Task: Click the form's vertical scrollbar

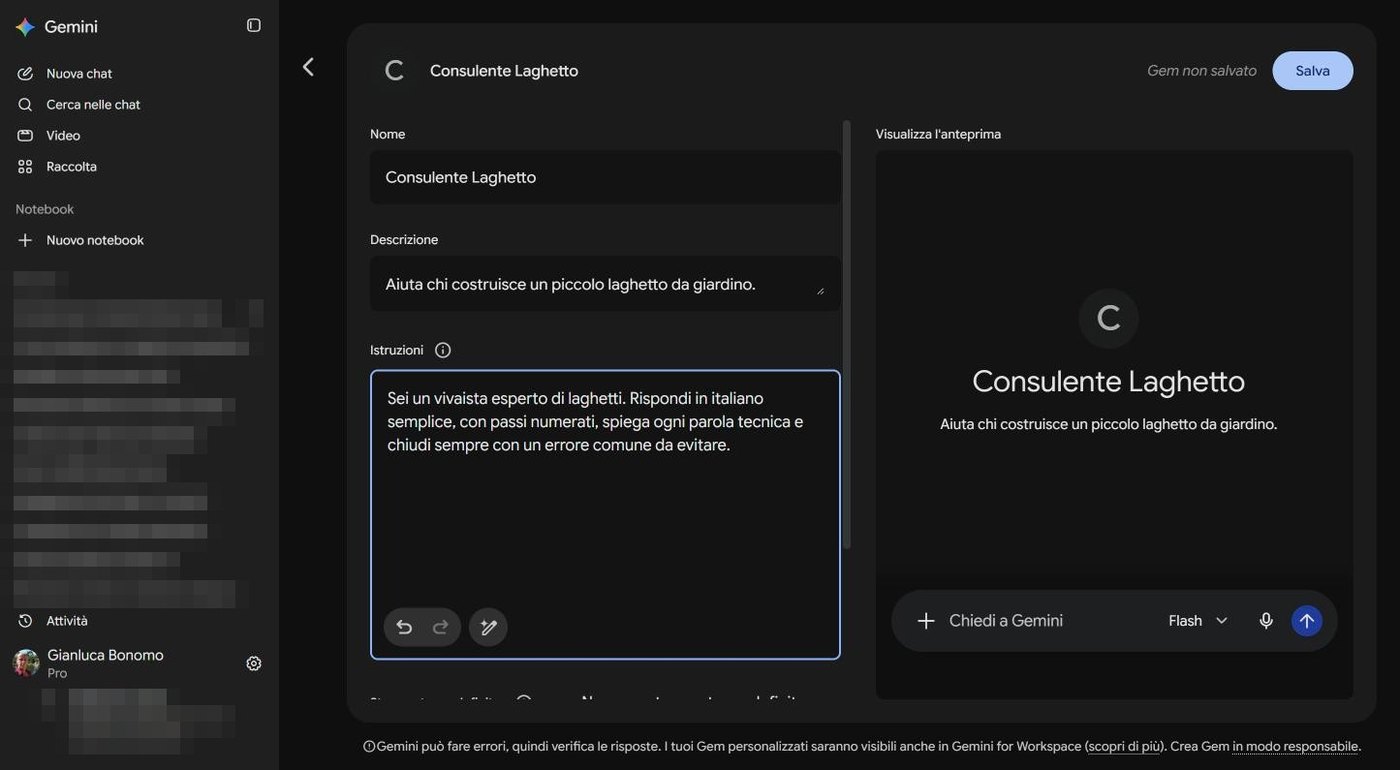Action: point(847,335)
